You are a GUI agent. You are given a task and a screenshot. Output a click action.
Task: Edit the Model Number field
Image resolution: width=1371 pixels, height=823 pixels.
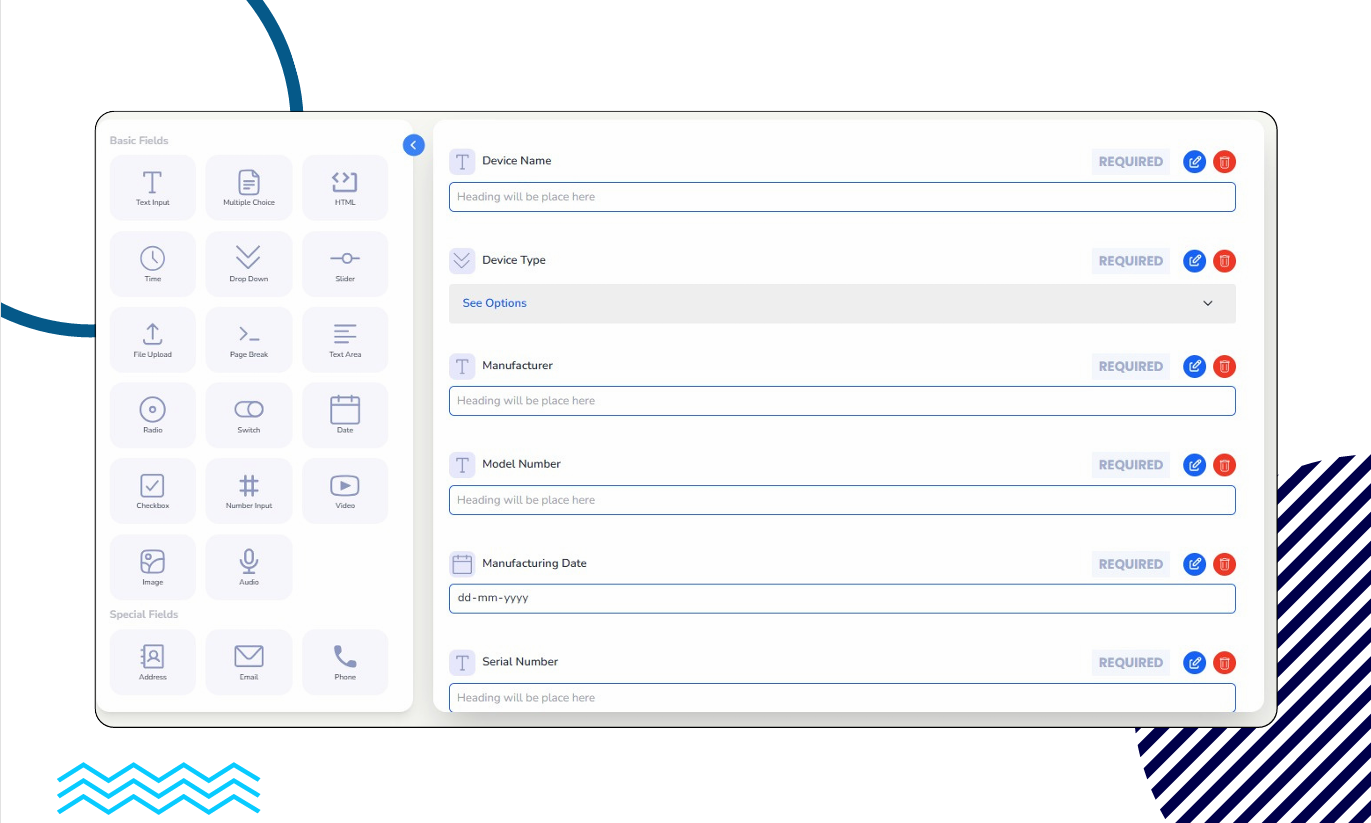coord(1194,465)
